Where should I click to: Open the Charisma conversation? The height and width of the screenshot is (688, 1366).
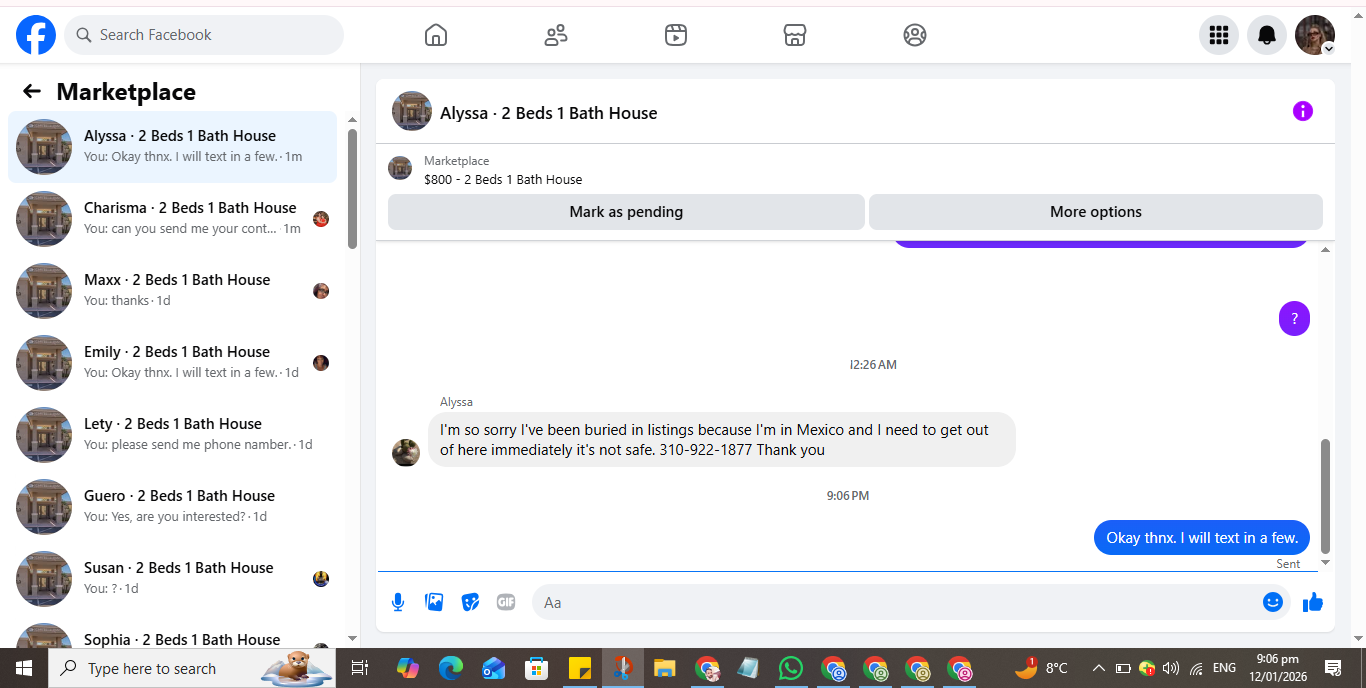pyautogui.click(x=172, y=219)
